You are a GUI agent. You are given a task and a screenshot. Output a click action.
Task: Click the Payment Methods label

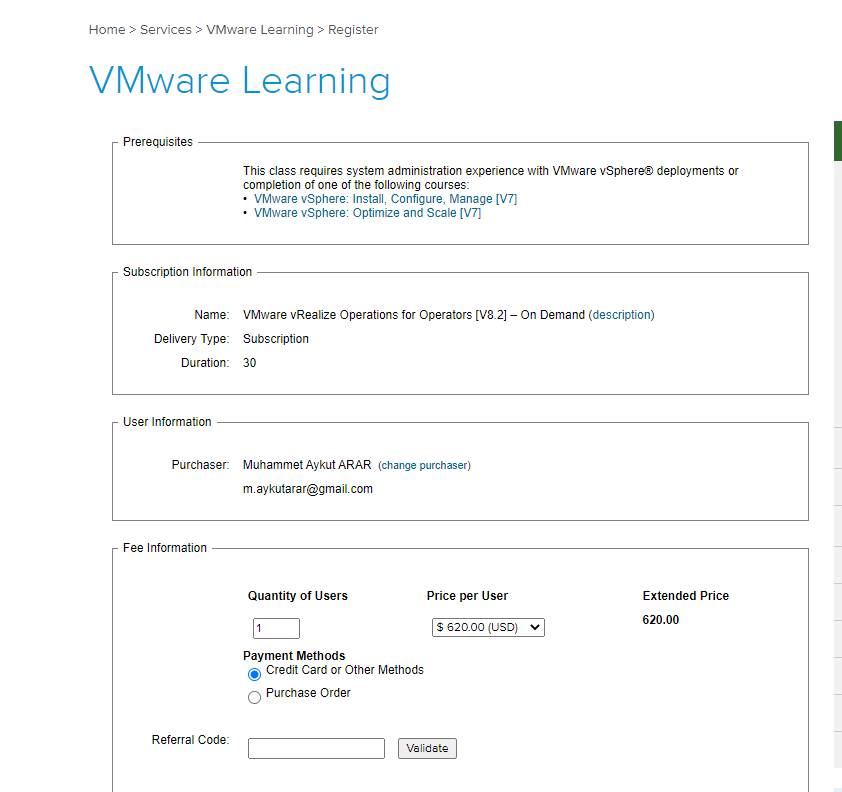[294, 656]
